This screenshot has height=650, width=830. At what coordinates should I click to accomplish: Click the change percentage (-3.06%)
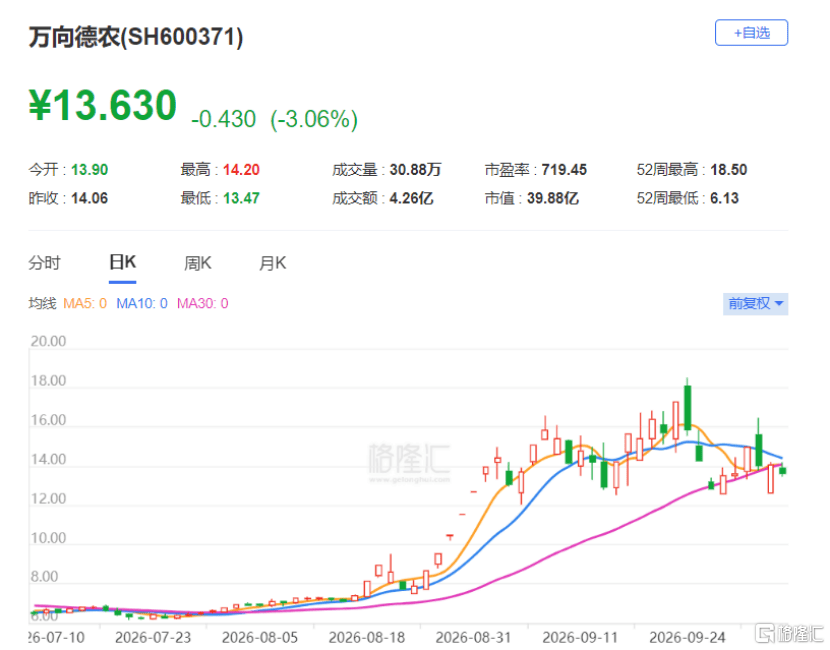(x=314, y=119)
